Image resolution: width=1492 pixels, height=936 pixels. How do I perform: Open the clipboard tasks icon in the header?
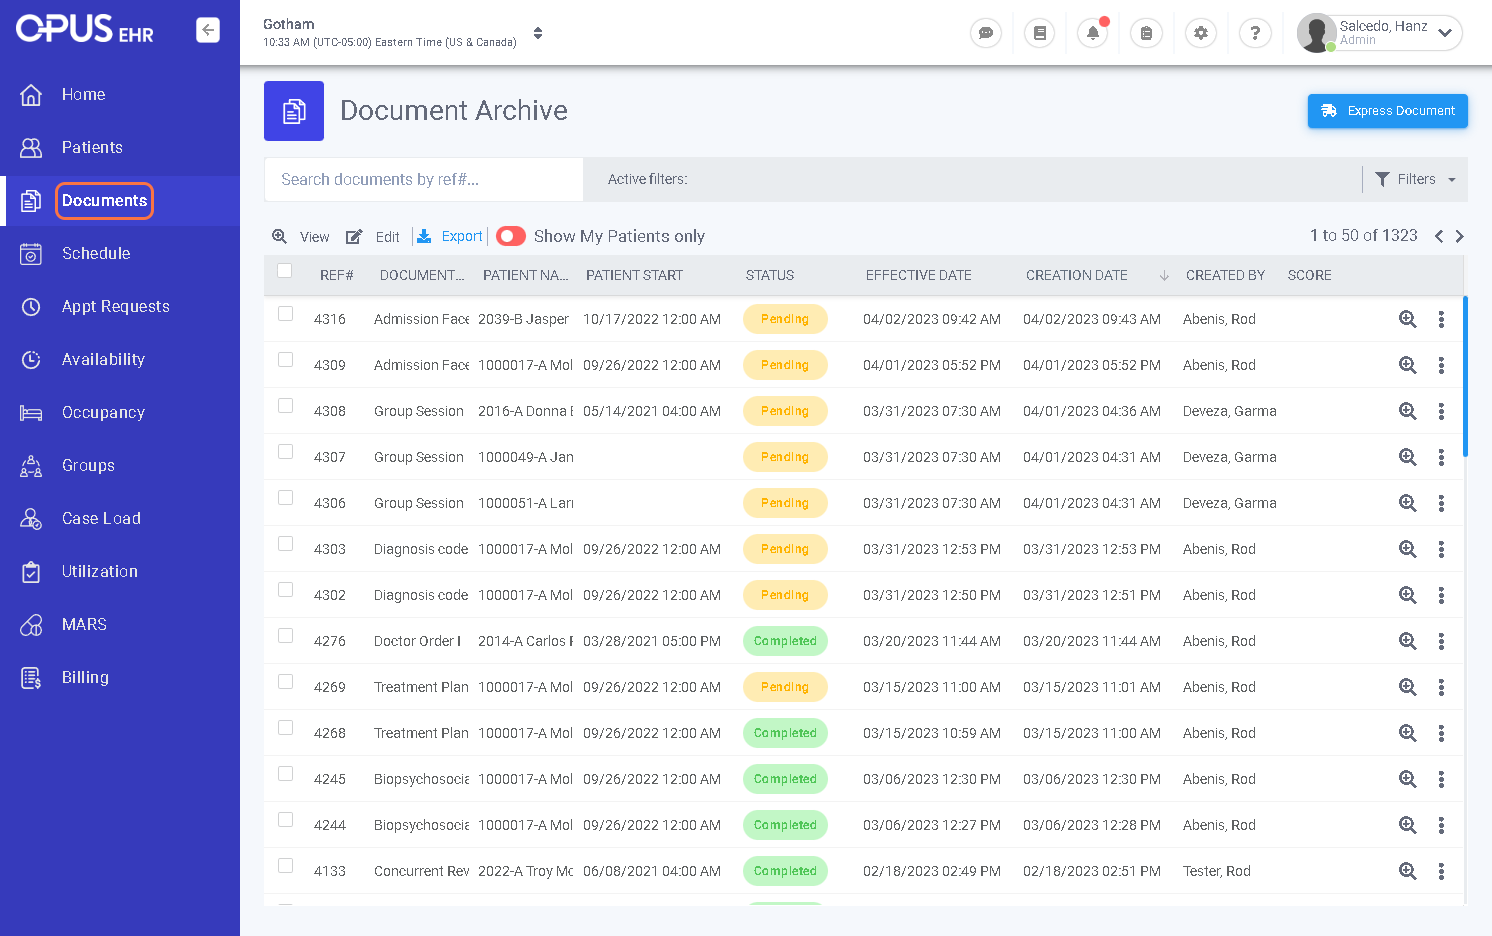coord(1146,33)
